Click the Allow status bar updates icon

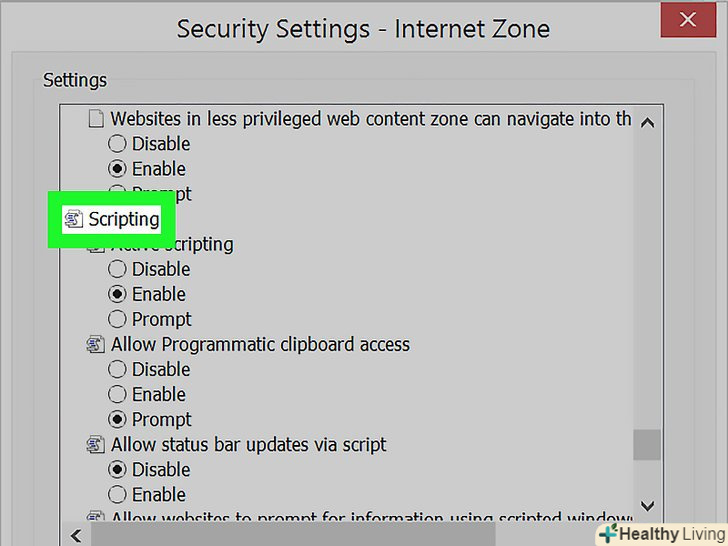[96, 445]
